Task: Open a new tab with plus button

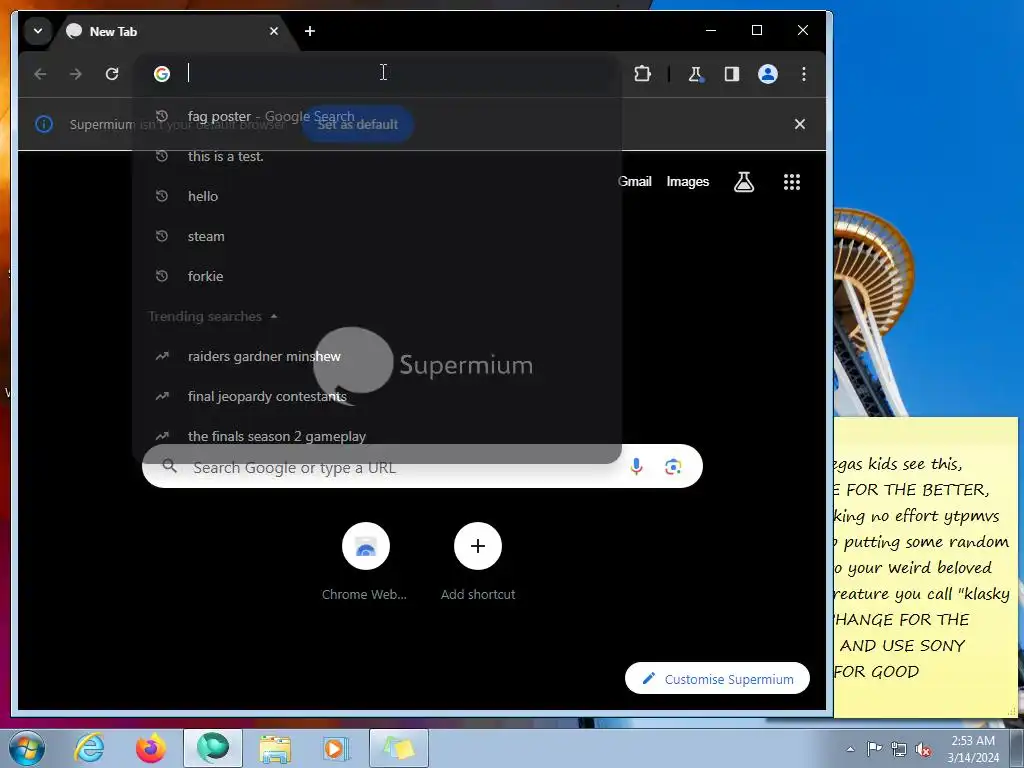Action: (310, 31)
